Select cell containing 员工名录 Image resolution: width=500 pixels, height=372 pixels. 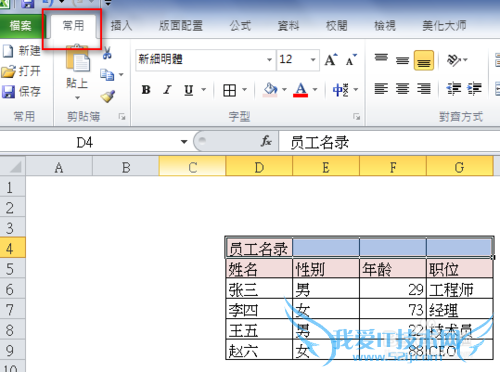(259, 248)
